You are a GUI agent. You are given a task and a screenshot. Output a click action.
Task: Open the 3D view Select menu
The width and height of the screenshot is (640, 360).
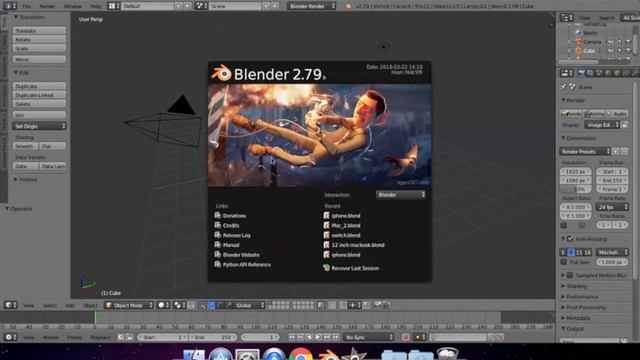[x=50, y=305]
